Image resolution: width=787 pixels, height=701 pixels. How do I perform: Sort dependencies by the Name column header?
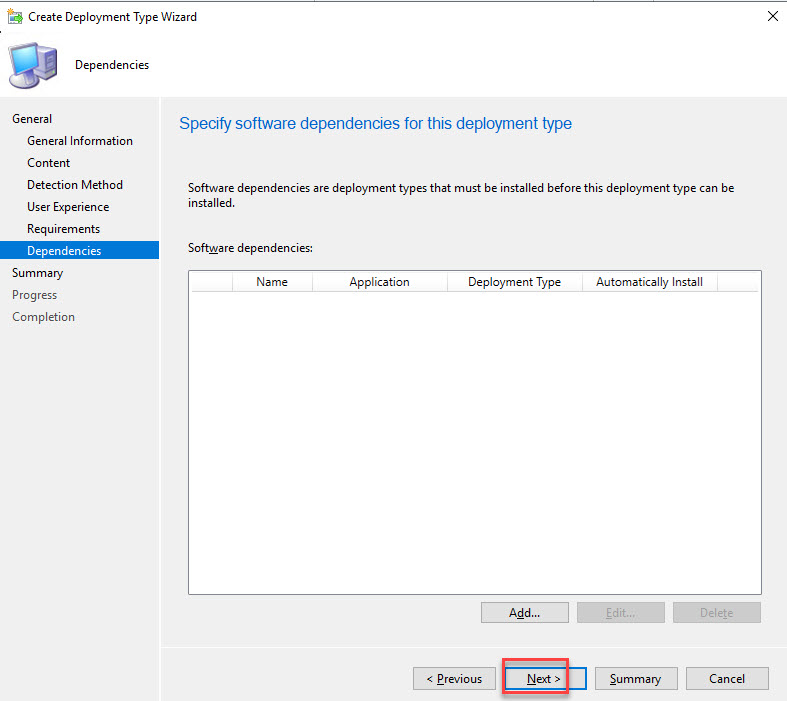coord(272,282)
